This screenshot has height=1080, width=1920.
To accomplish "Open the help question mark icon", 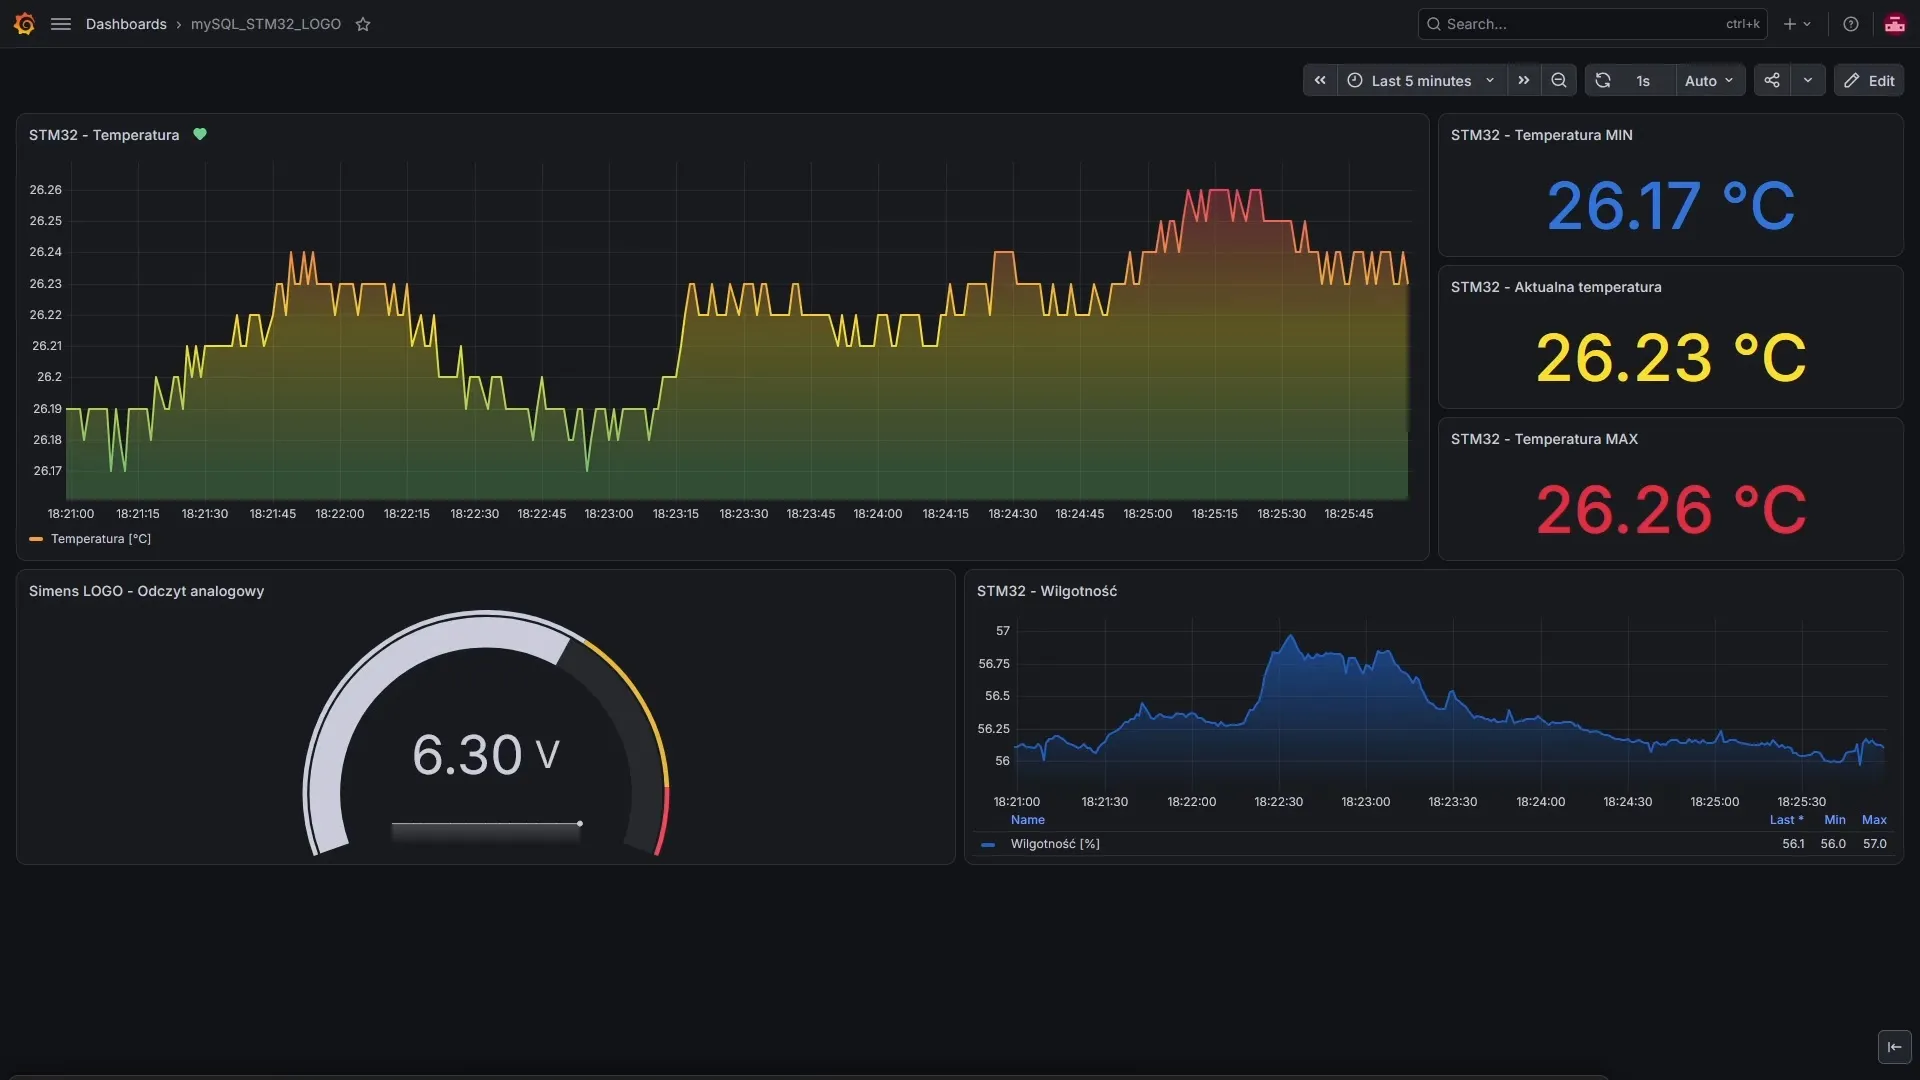I will click(x=1851, y=24).
